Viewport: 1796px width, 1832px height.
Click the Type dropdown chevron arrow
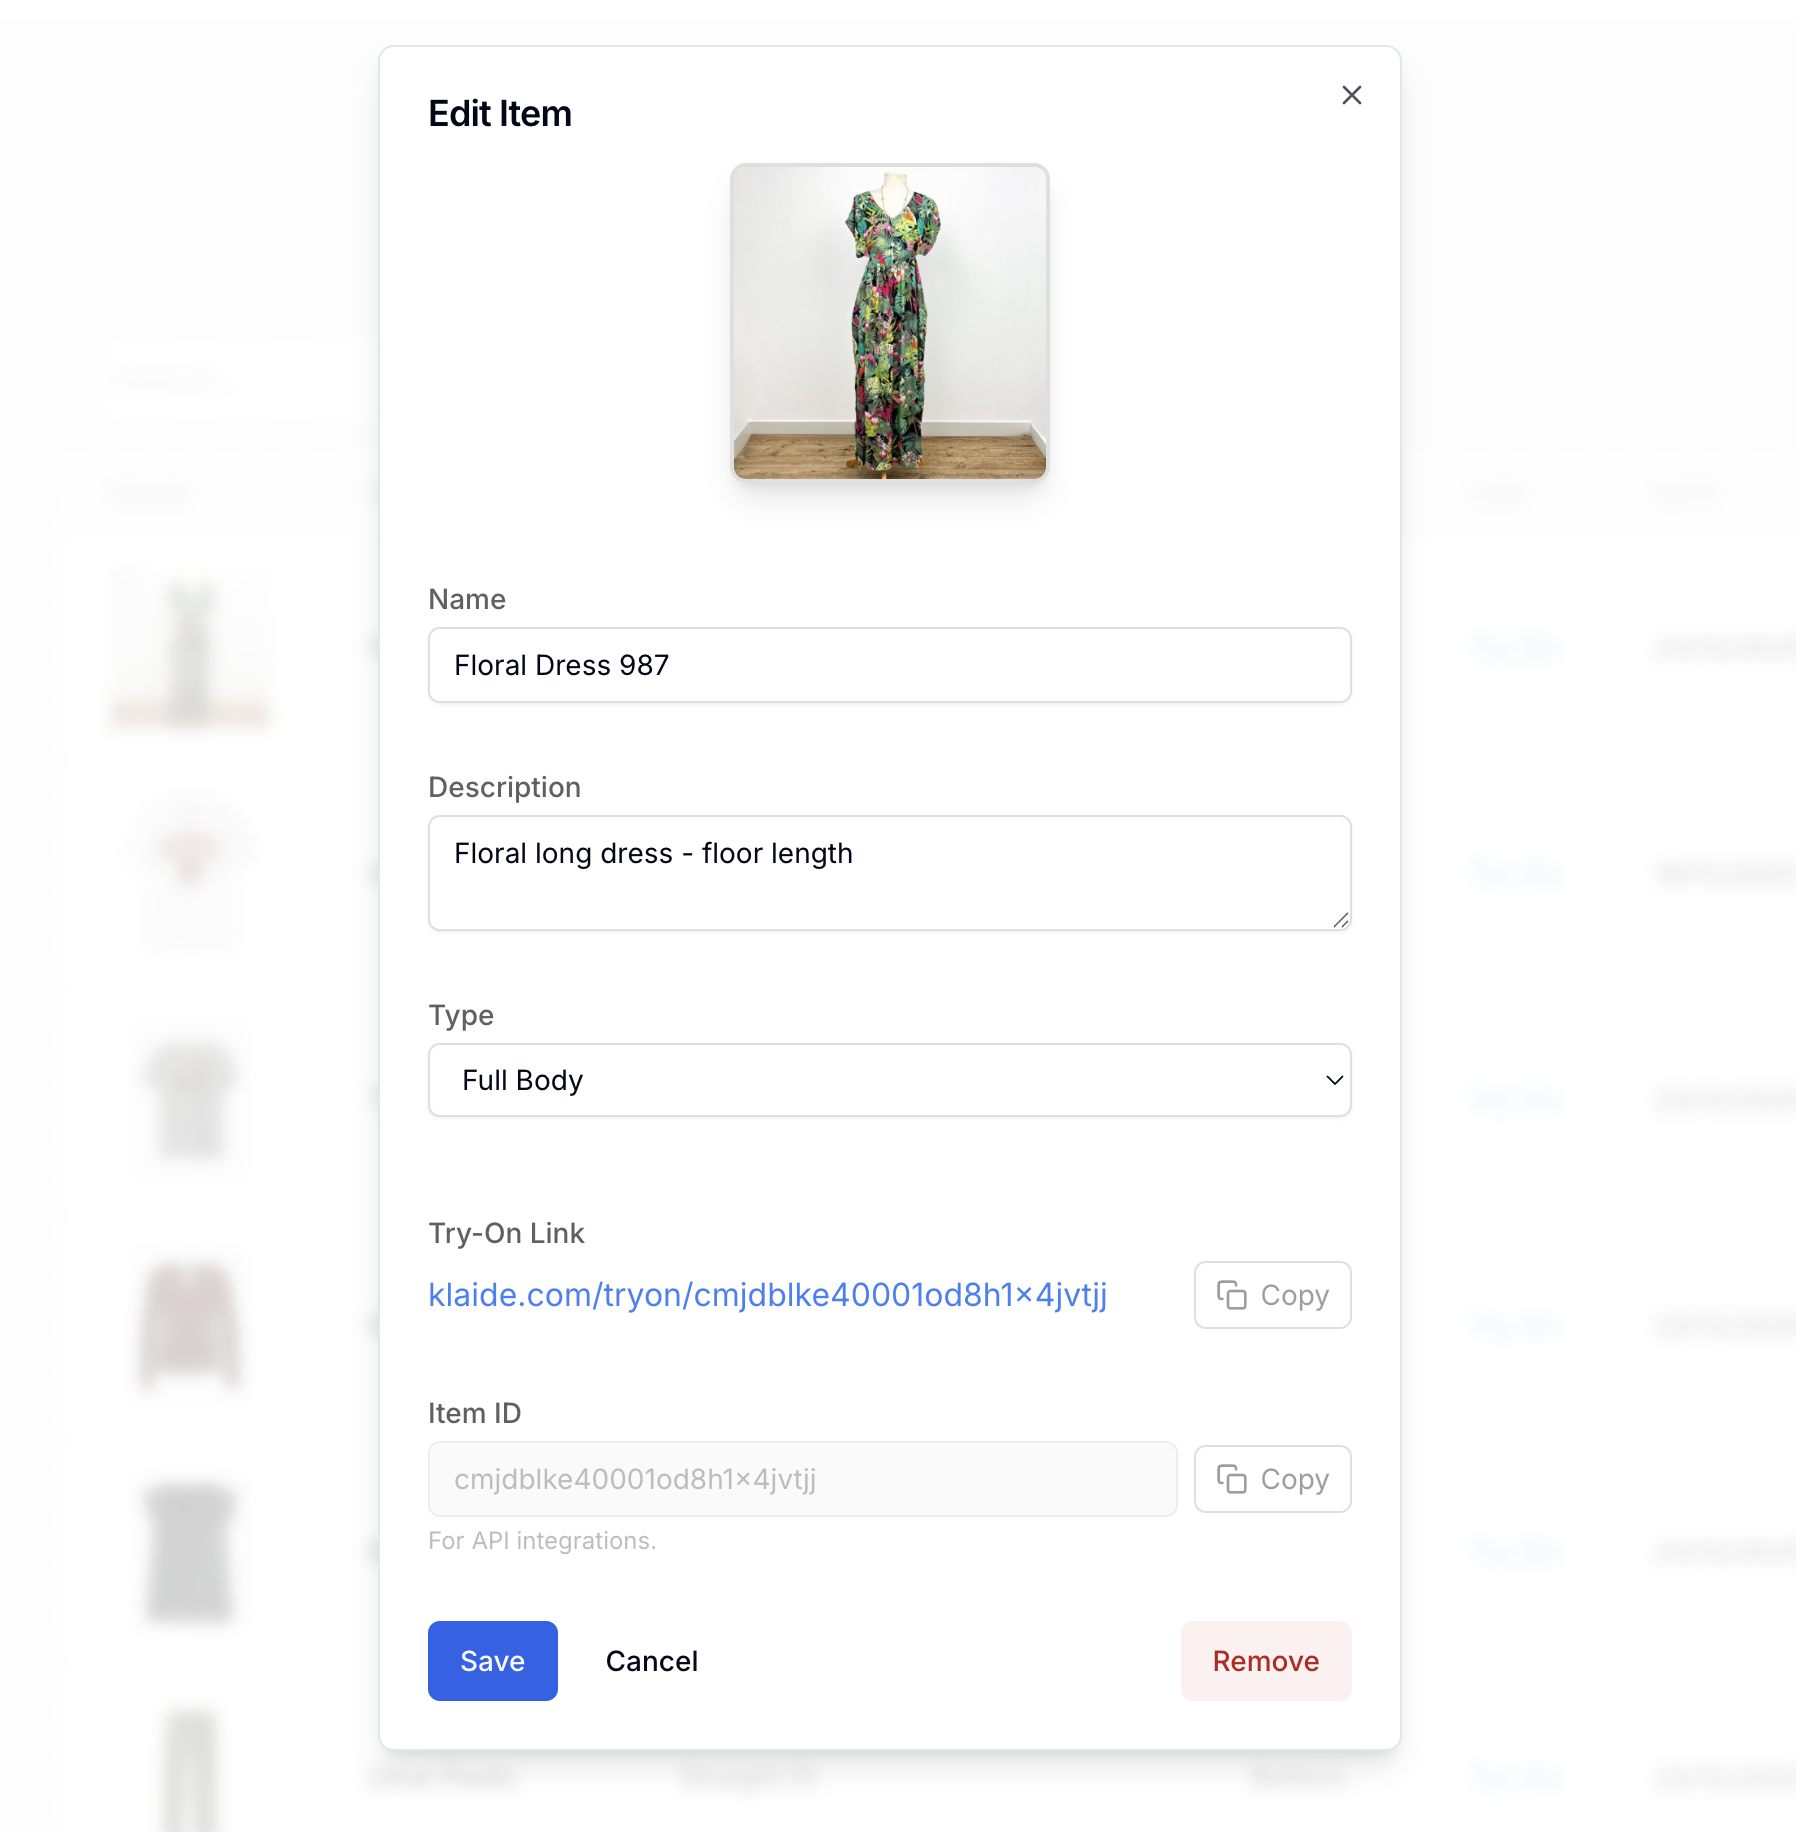[1333, 1080]
